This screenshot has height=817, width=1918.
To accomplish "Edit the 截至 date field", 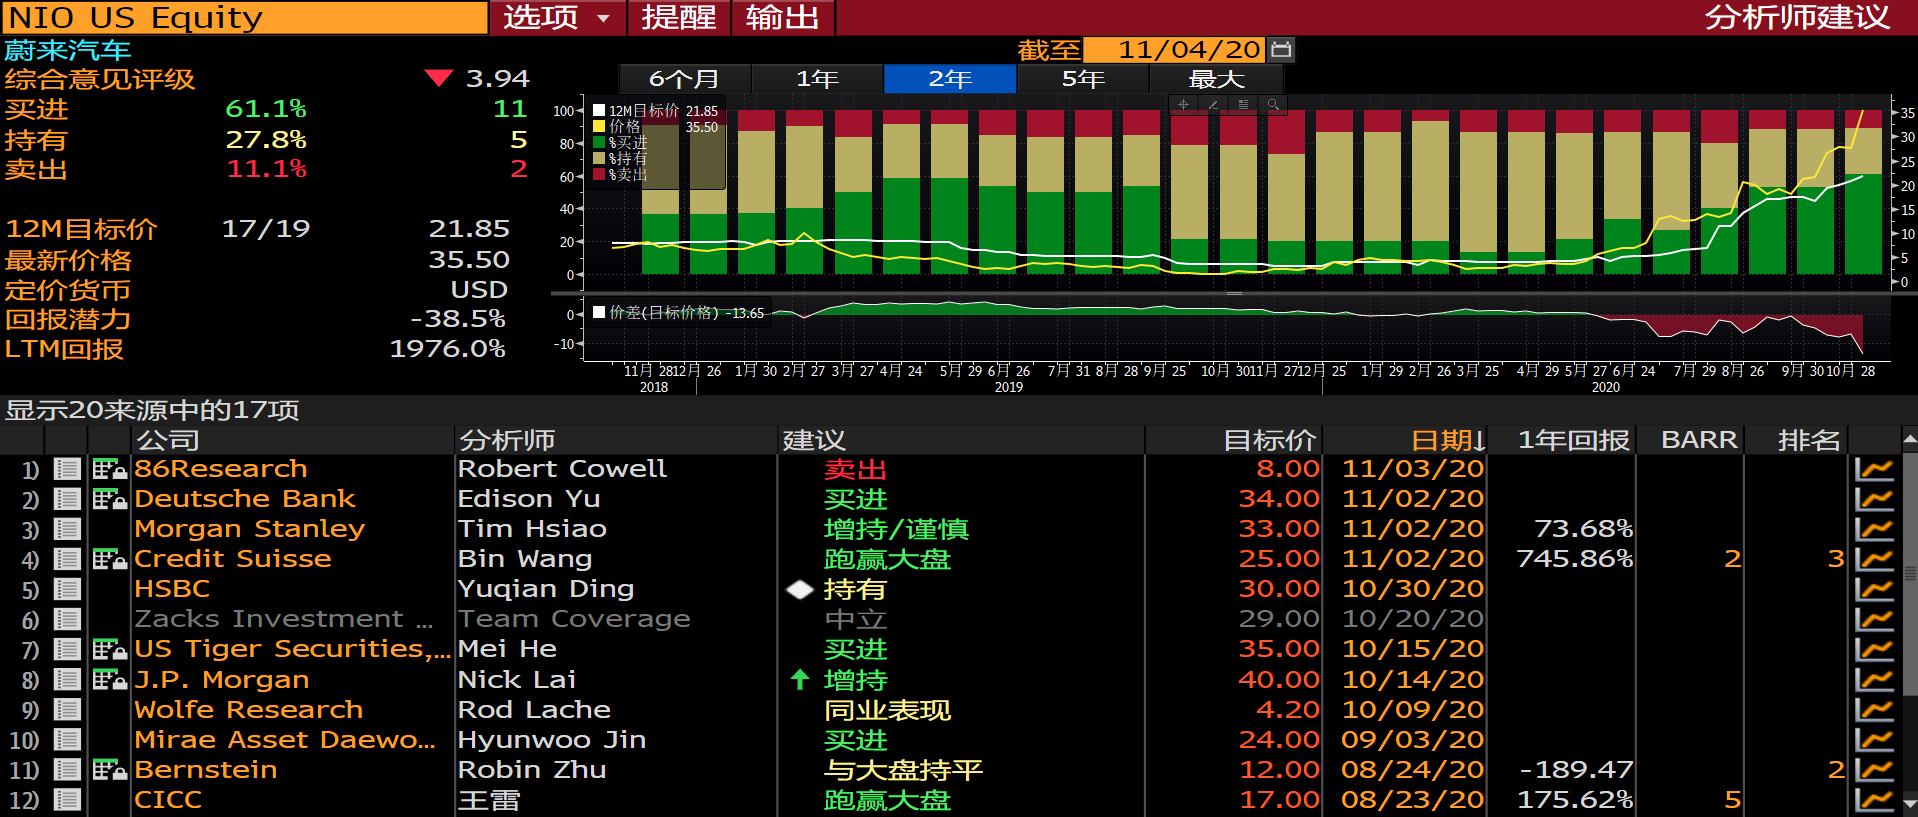I will (1175, 49).
